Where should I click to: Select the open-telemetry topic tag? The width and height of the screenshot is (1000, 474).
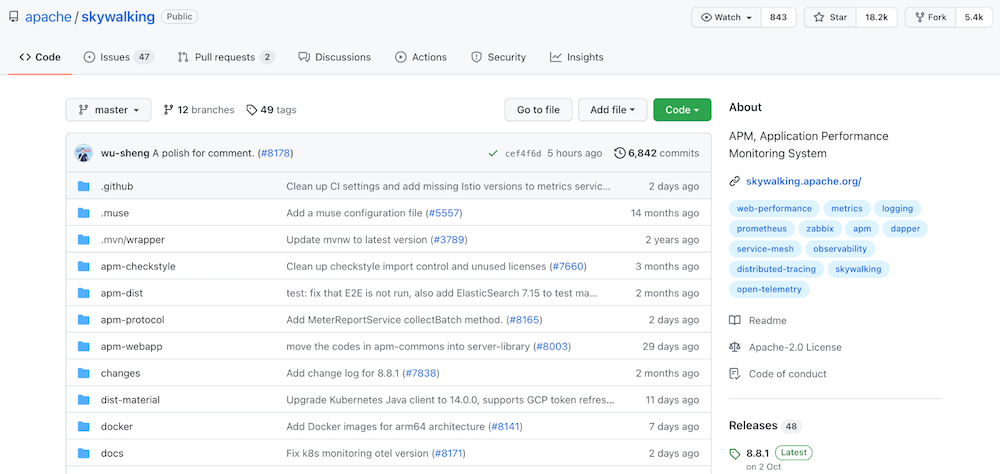[769, 289]
